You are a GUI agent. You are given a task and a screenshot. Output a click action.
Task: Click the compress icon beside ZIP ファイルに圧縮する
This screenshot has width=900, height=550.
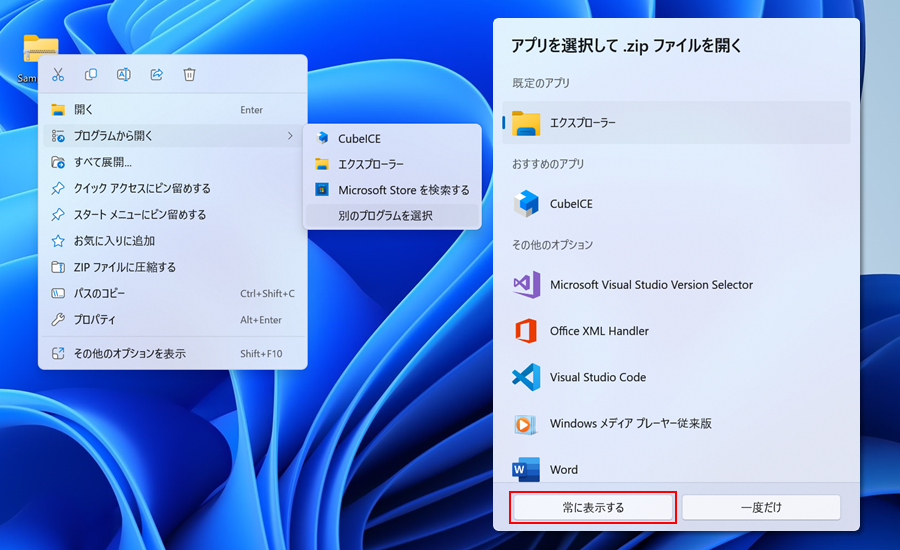click(x=58, y=267)
